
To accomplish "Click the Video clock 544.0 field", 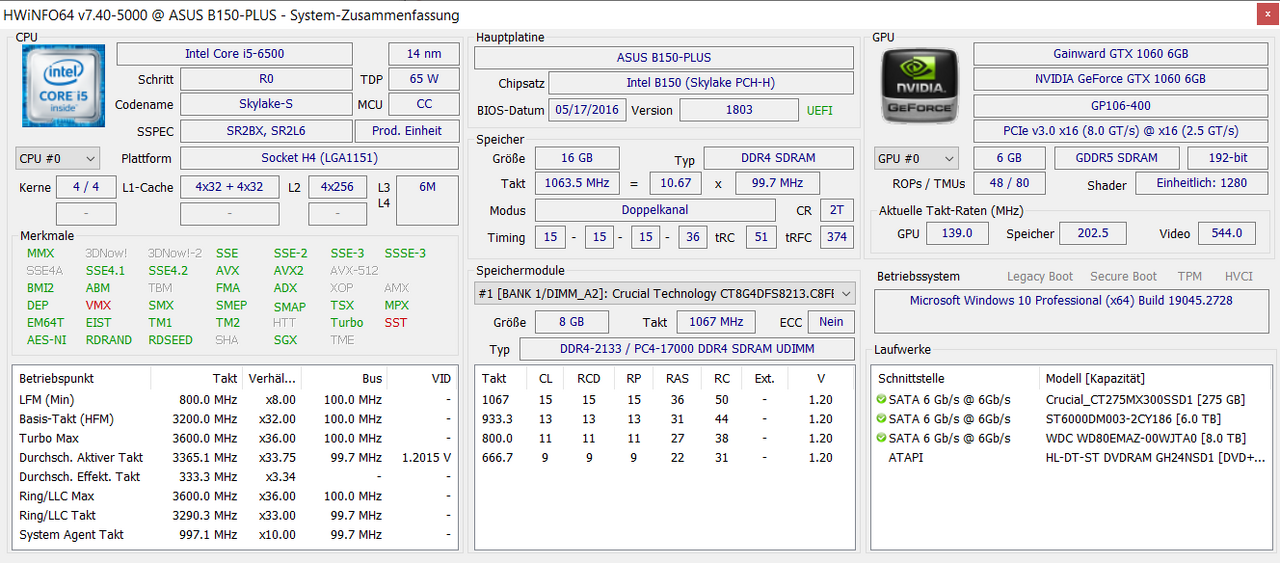I will click(x=1227, y=233).
